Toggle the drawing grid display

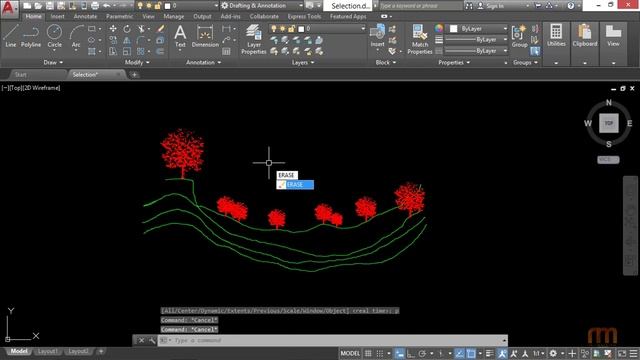(368, 353)
